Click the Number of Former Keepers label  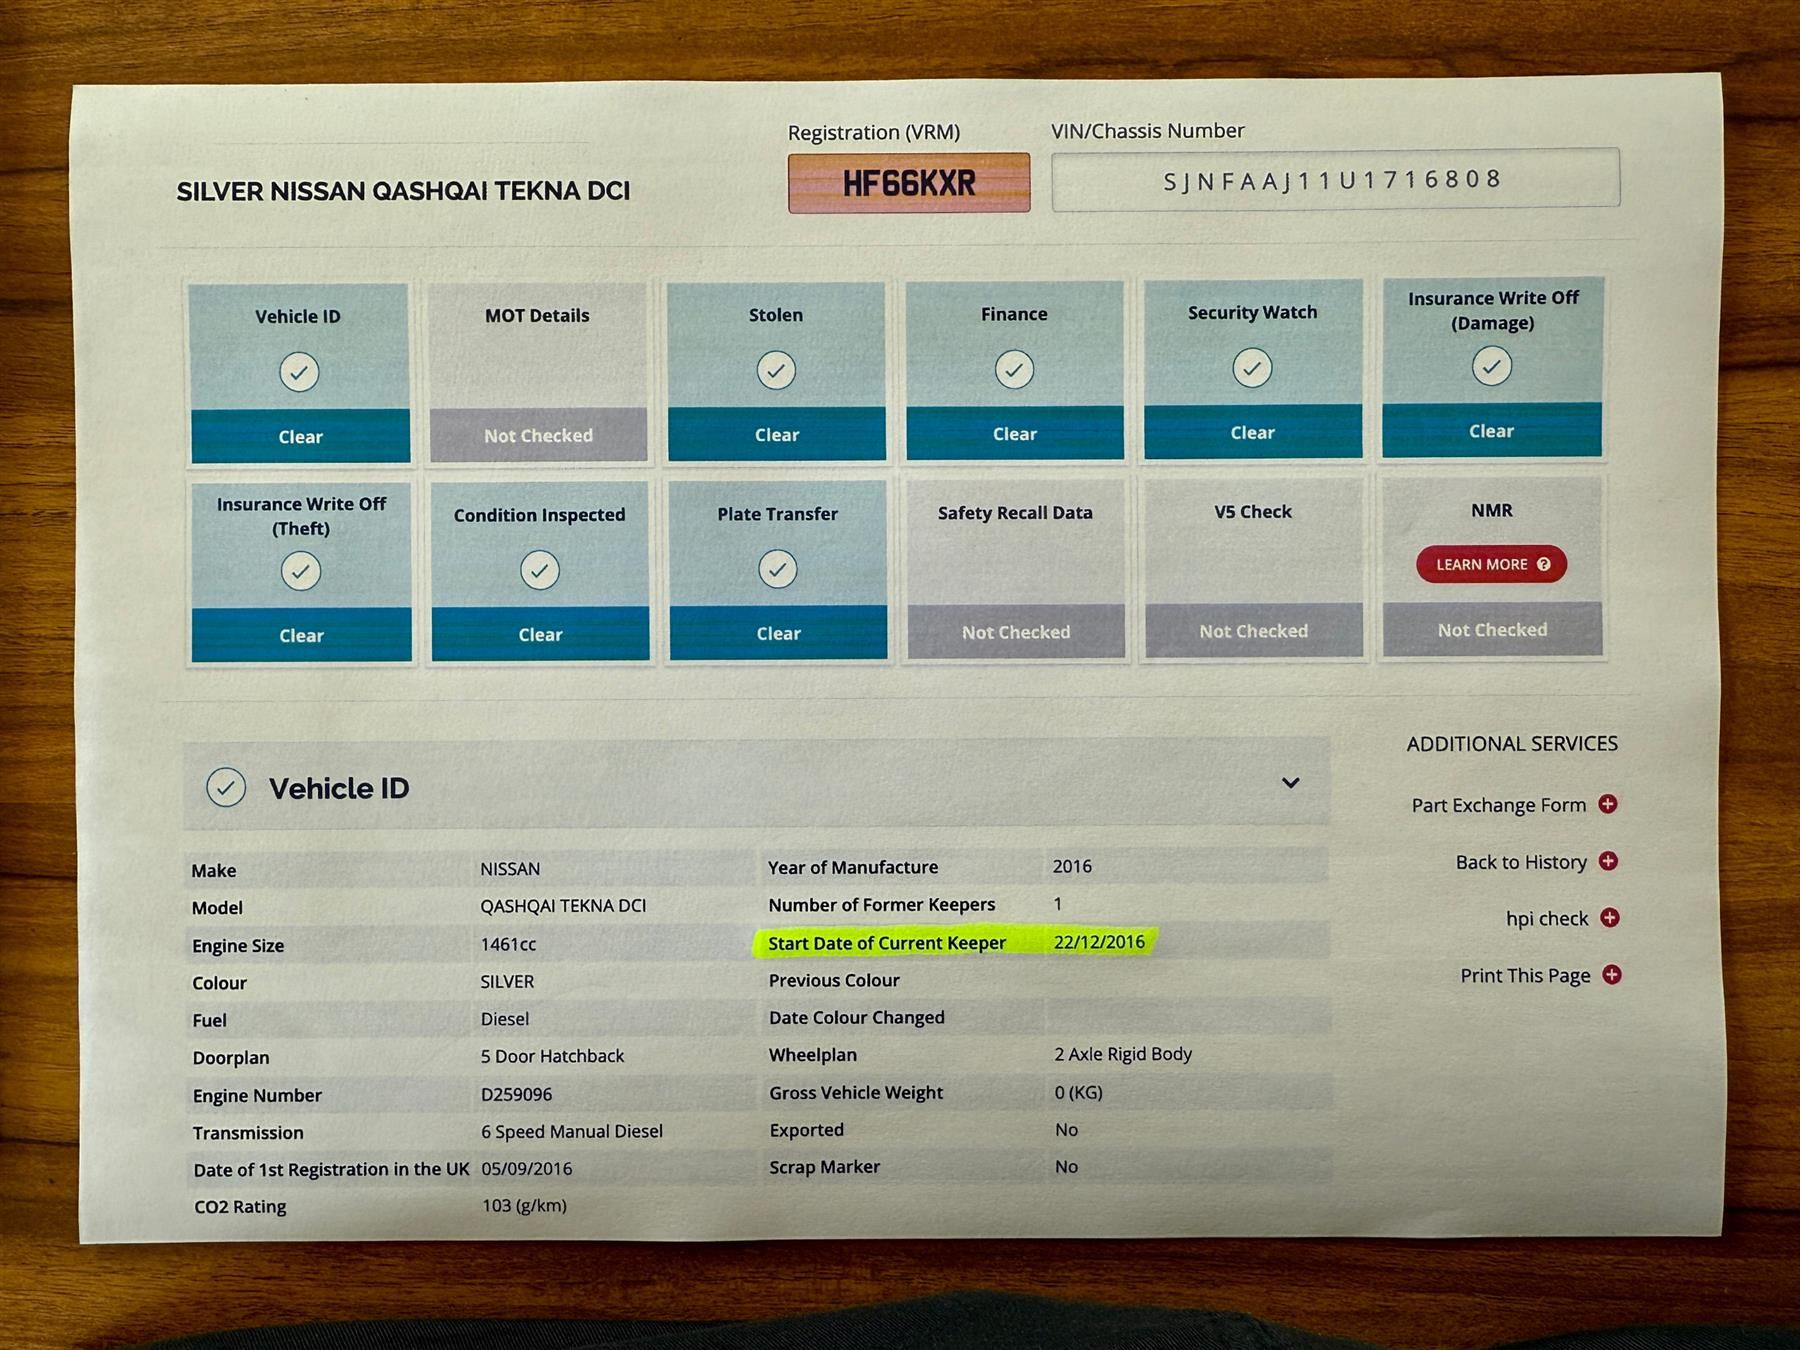(x=882, y=905)
